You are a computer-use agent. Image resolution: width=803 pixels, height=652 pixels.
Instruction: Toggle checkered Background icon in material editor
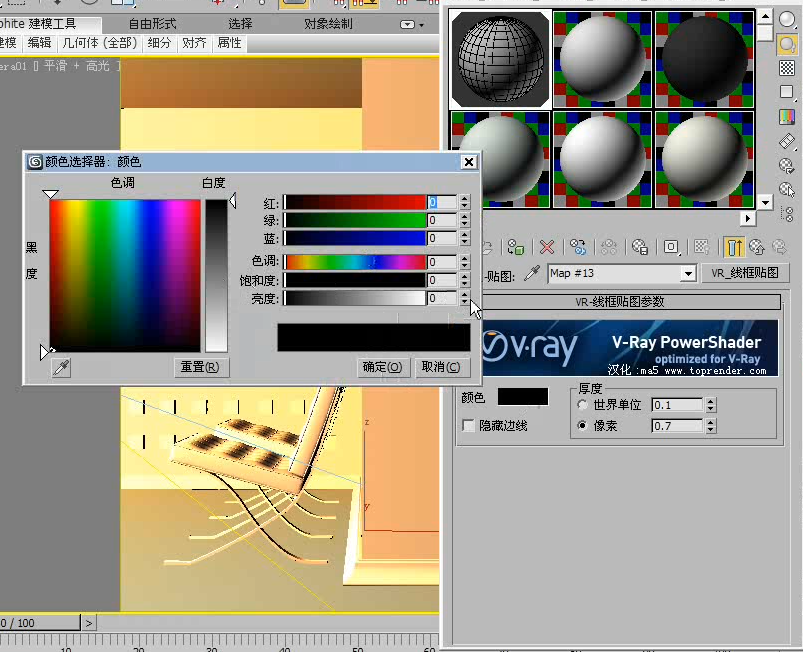click(x=787, y=68)
